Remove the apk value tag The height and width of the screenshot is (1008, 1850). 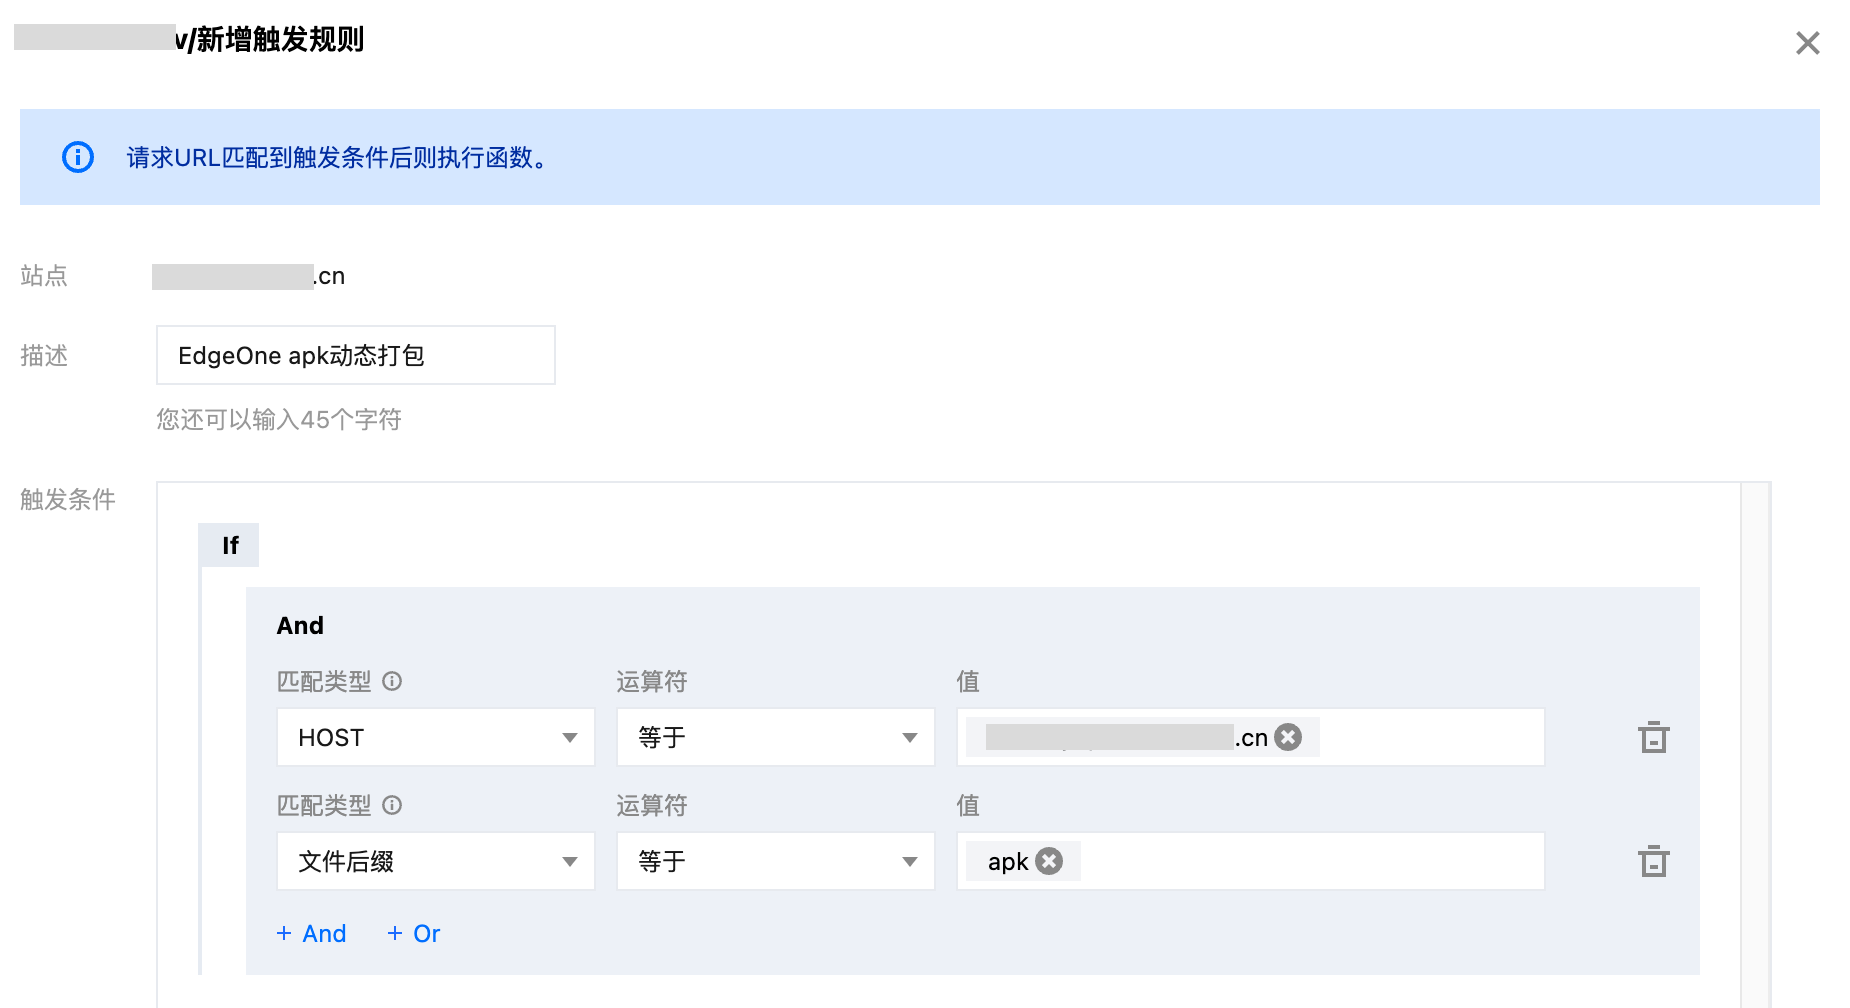click(1049, 861)
